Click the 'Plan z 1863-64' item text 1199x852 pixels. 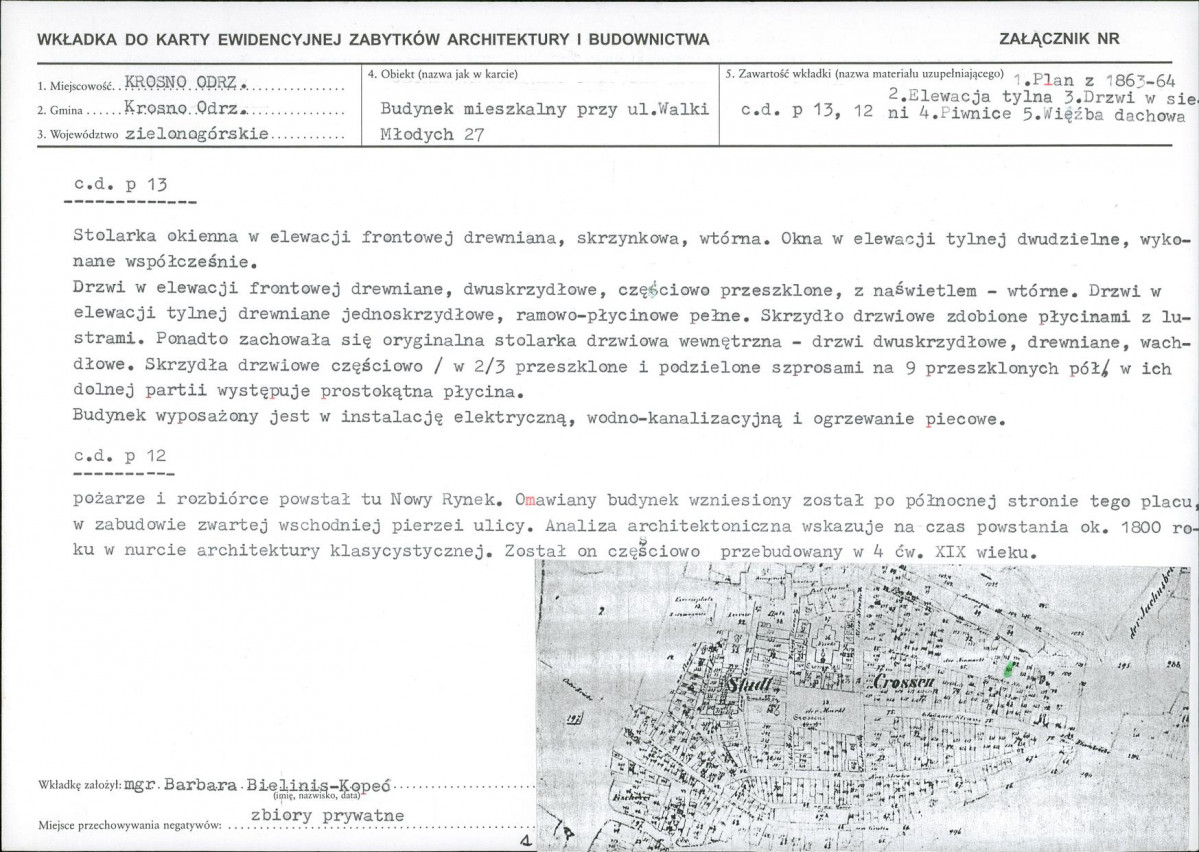[x=1093, y=80]
